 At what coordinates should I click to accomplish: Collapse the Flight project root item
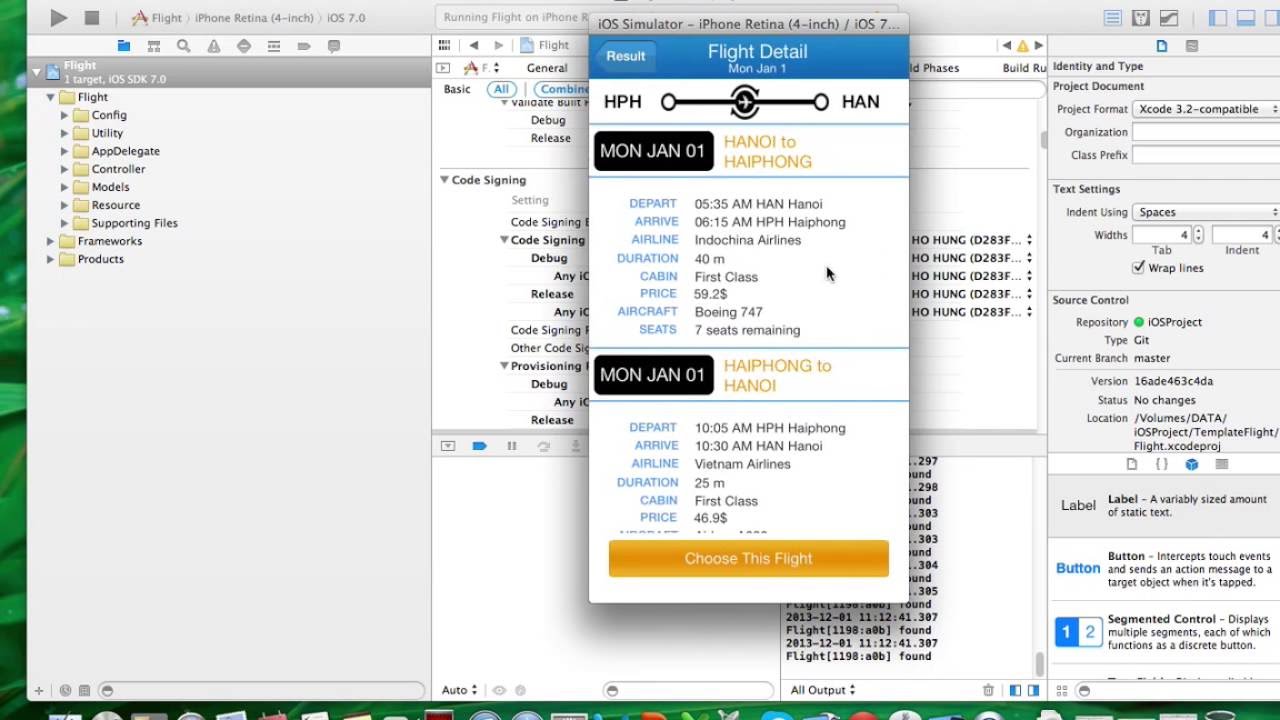coord(37,72)
